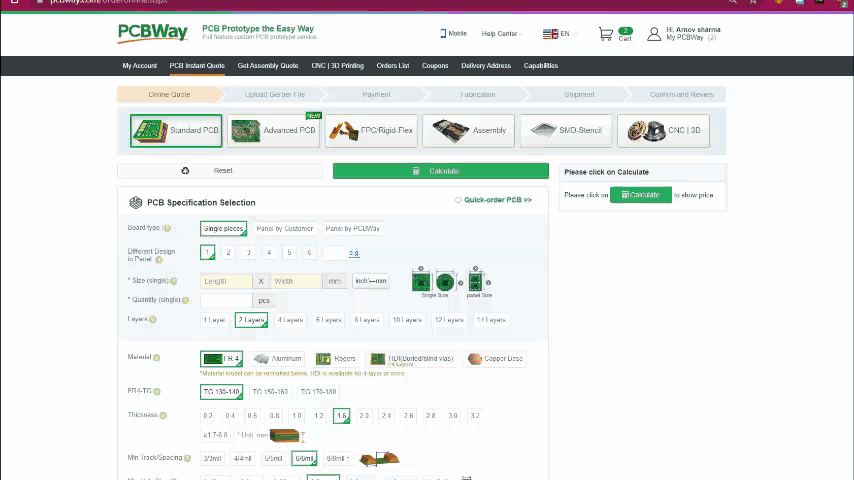
Task: Click the large green Calculate button
Action: [x=441, y=171]
